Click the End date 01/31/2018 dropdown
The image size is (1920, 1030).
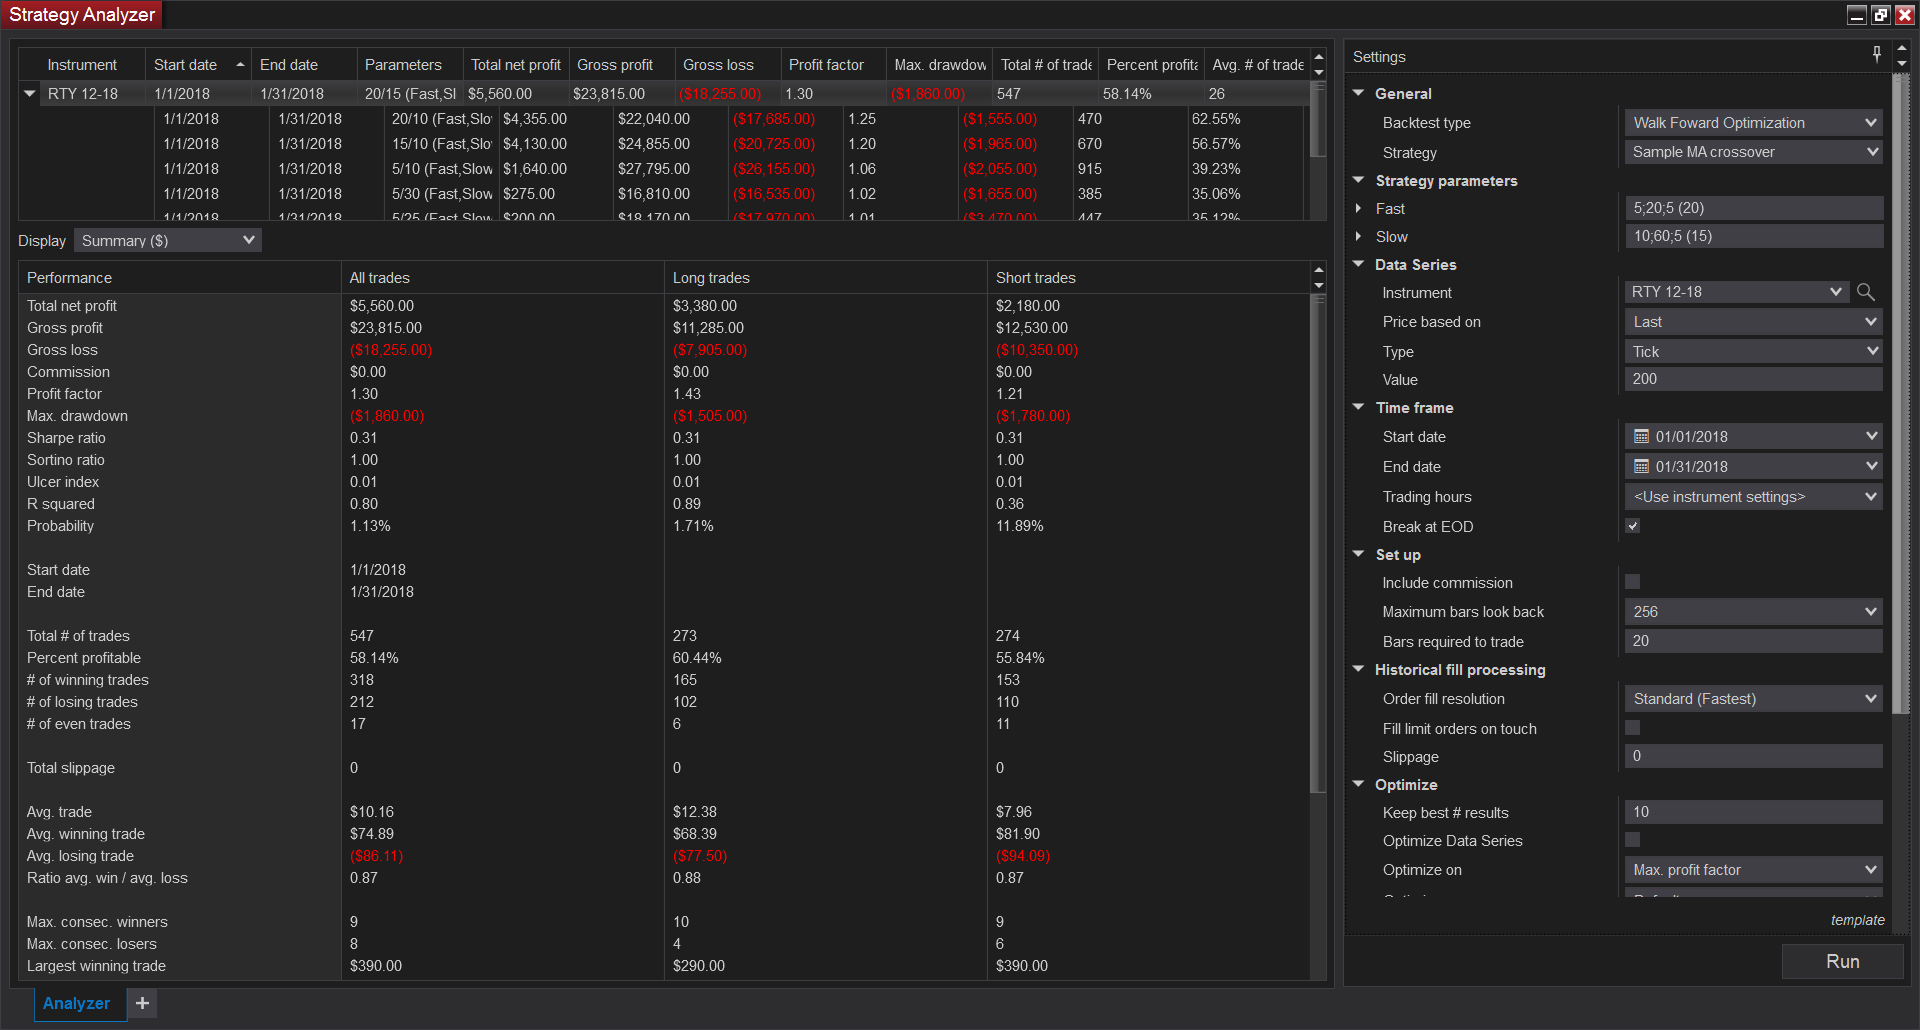click(1753, 467)
